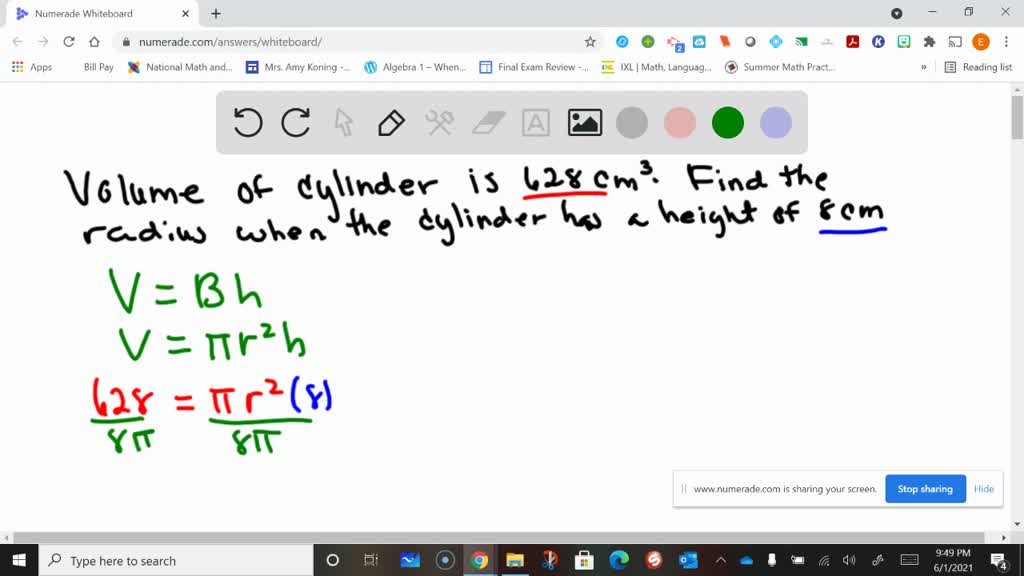
Task: Click the Redo arrow on the whiteboard toolbar
Action: pyautogui.click(x=294, y=122)
